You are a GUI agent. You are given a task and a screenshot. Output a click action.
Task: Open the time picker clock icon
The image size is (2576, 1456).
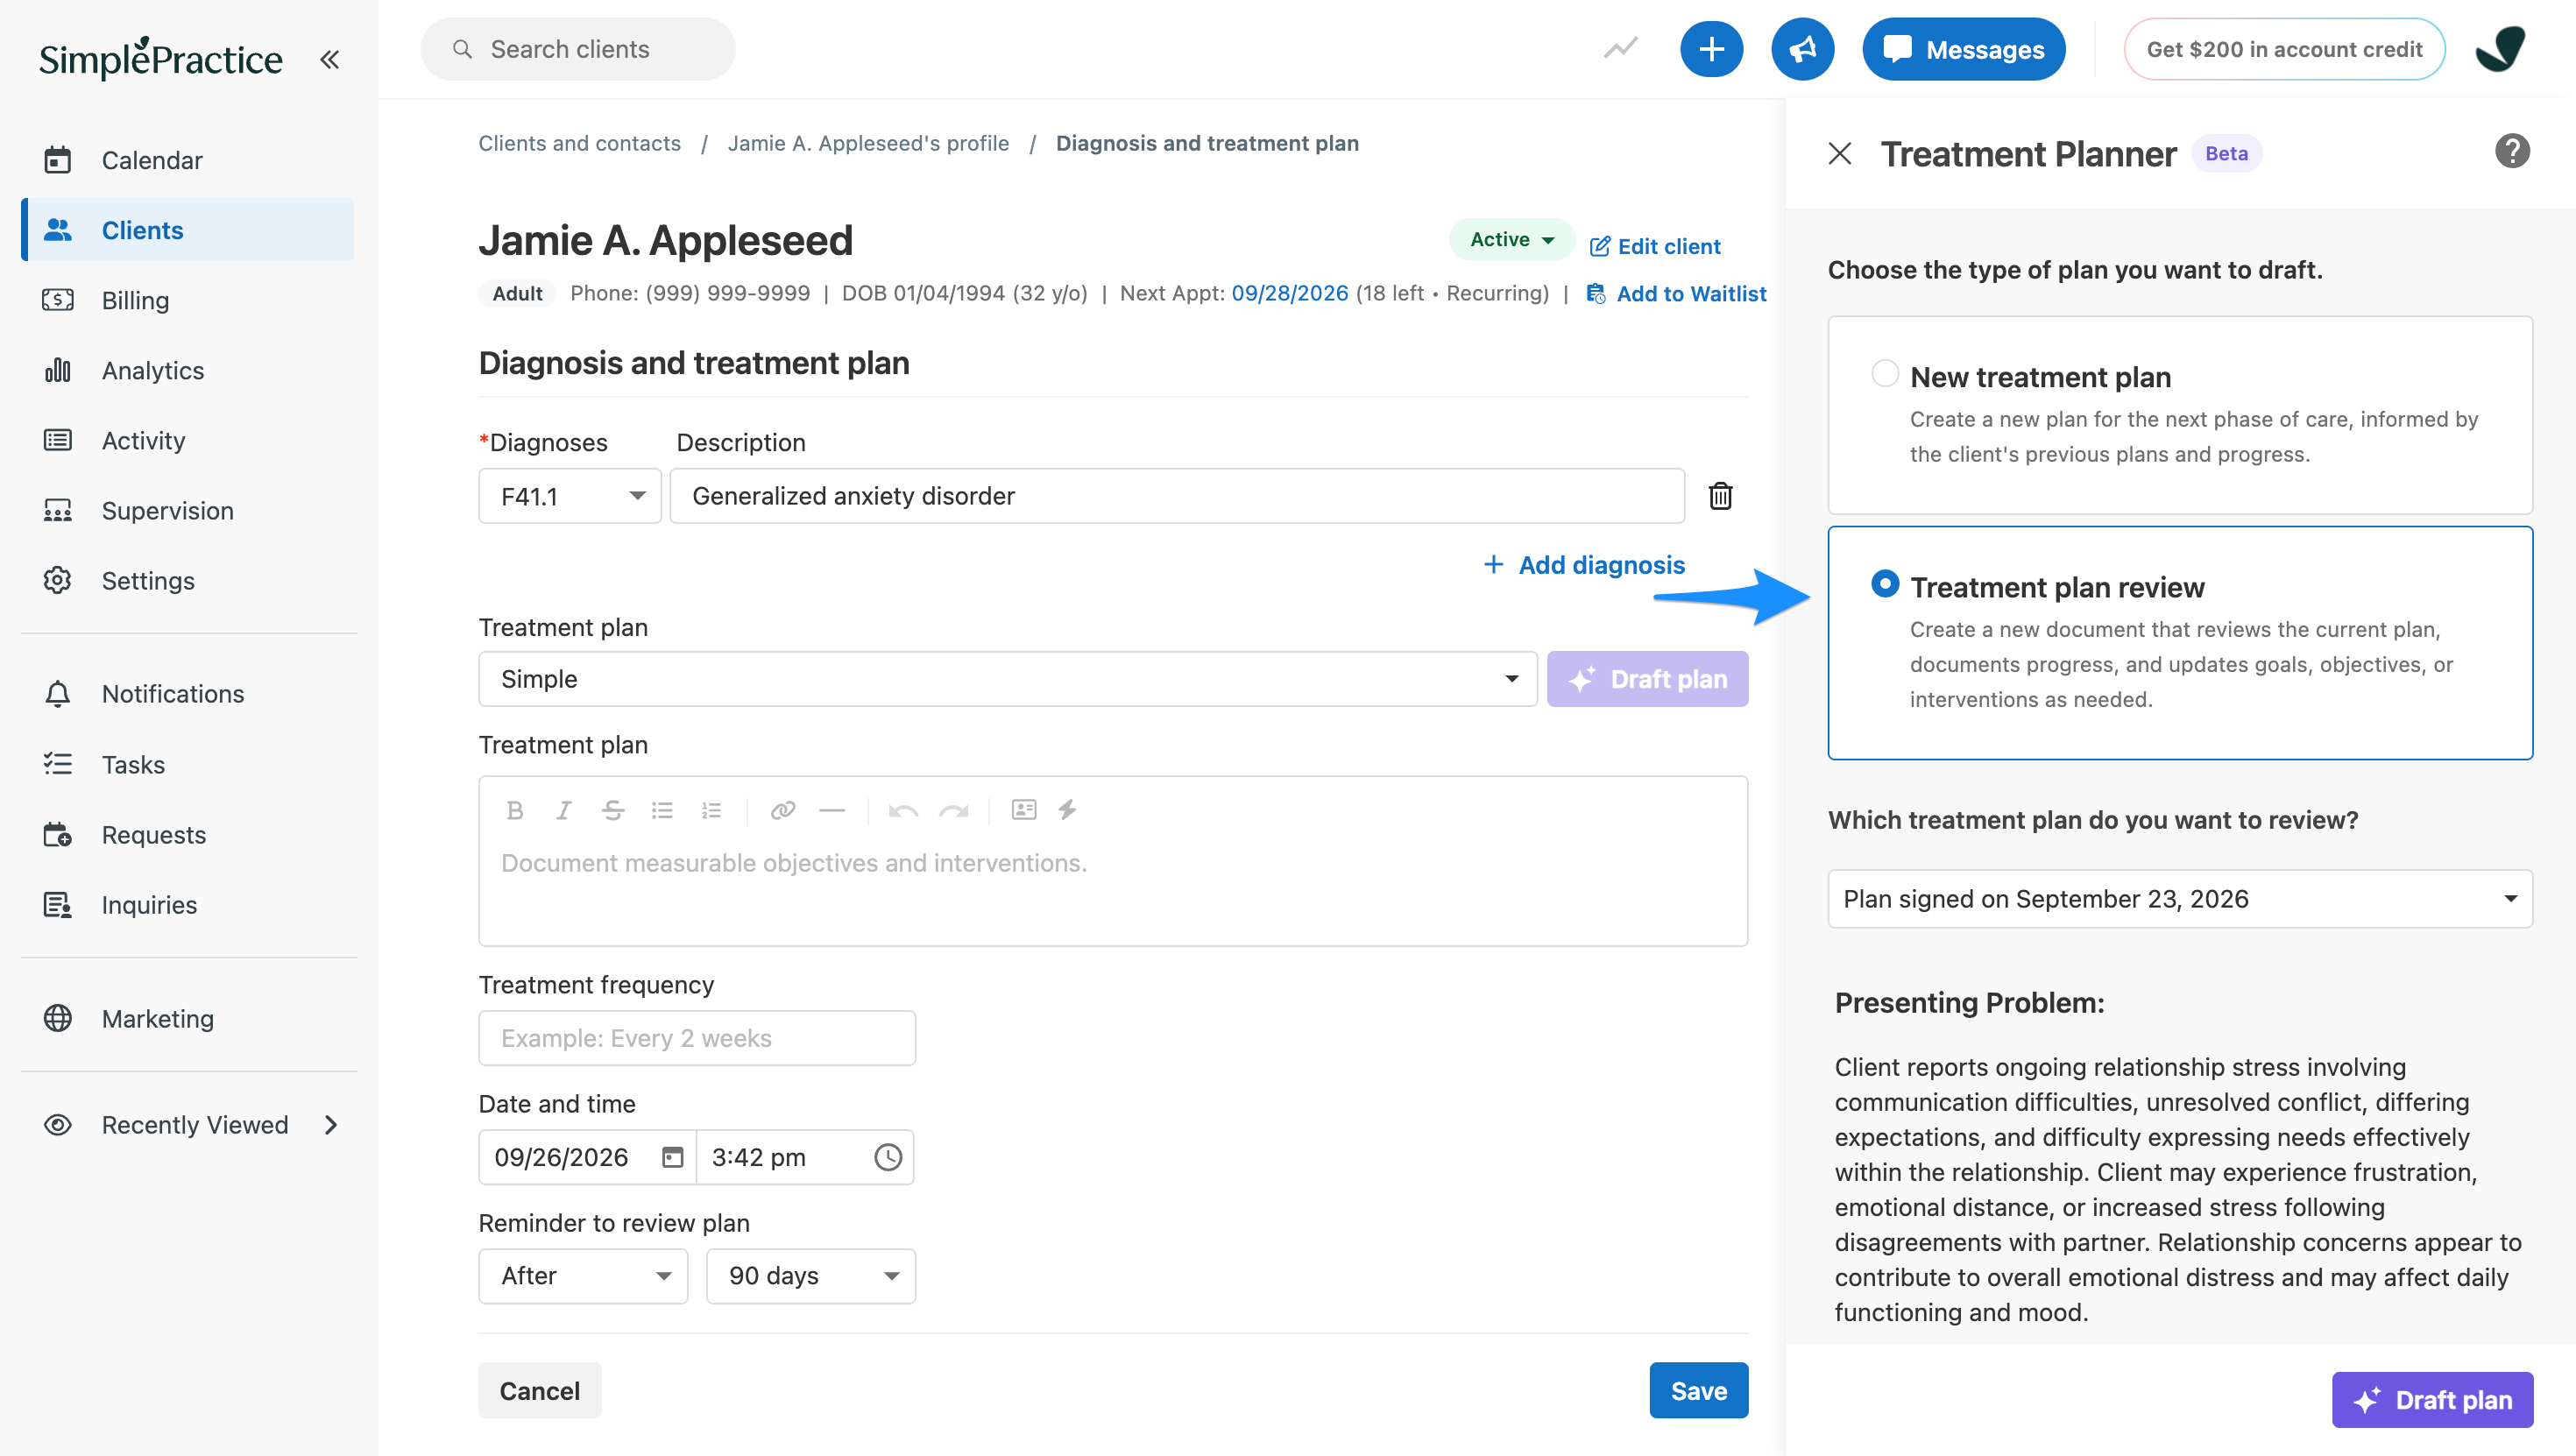888,1157
